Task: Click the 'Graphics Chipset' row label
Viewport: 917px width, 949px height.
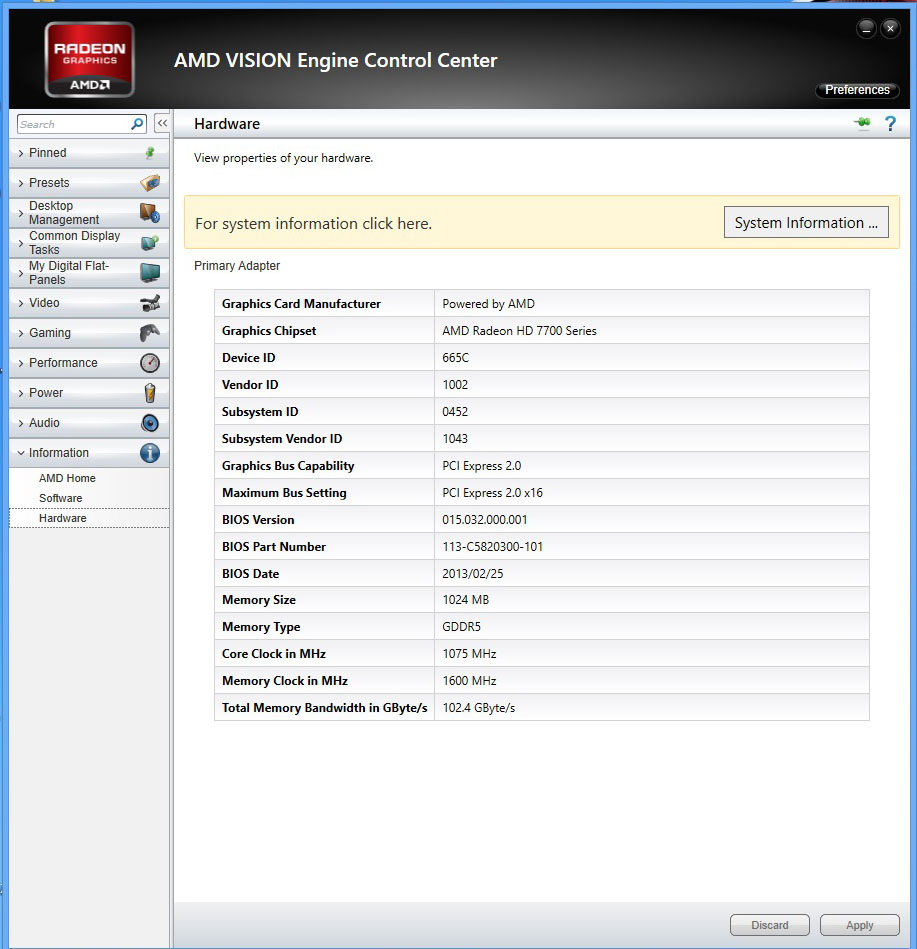Action: (269, 331)
